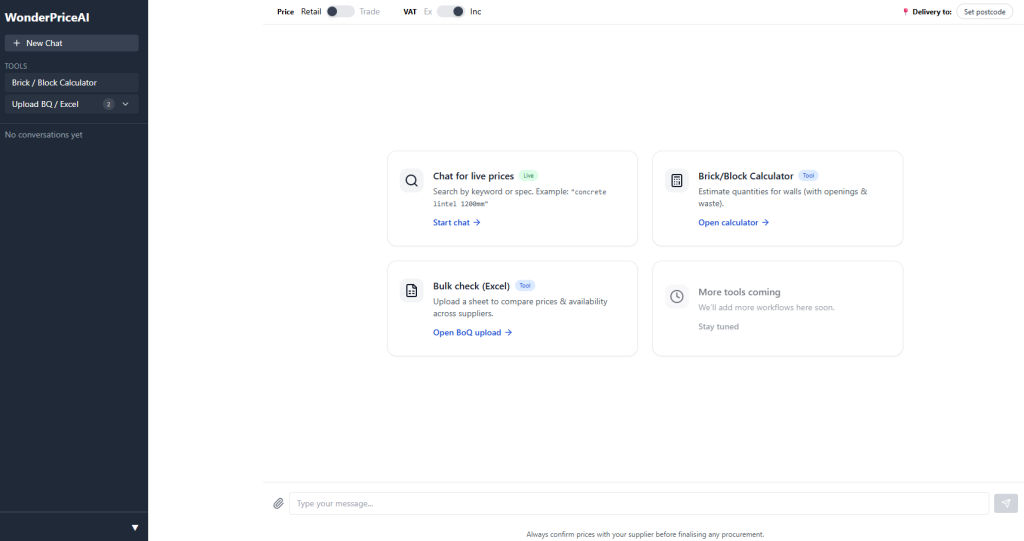Expand the Upload BQ / Excel chevron
The height and width of the screenshot is (541, 1024).
coord(126,104)
